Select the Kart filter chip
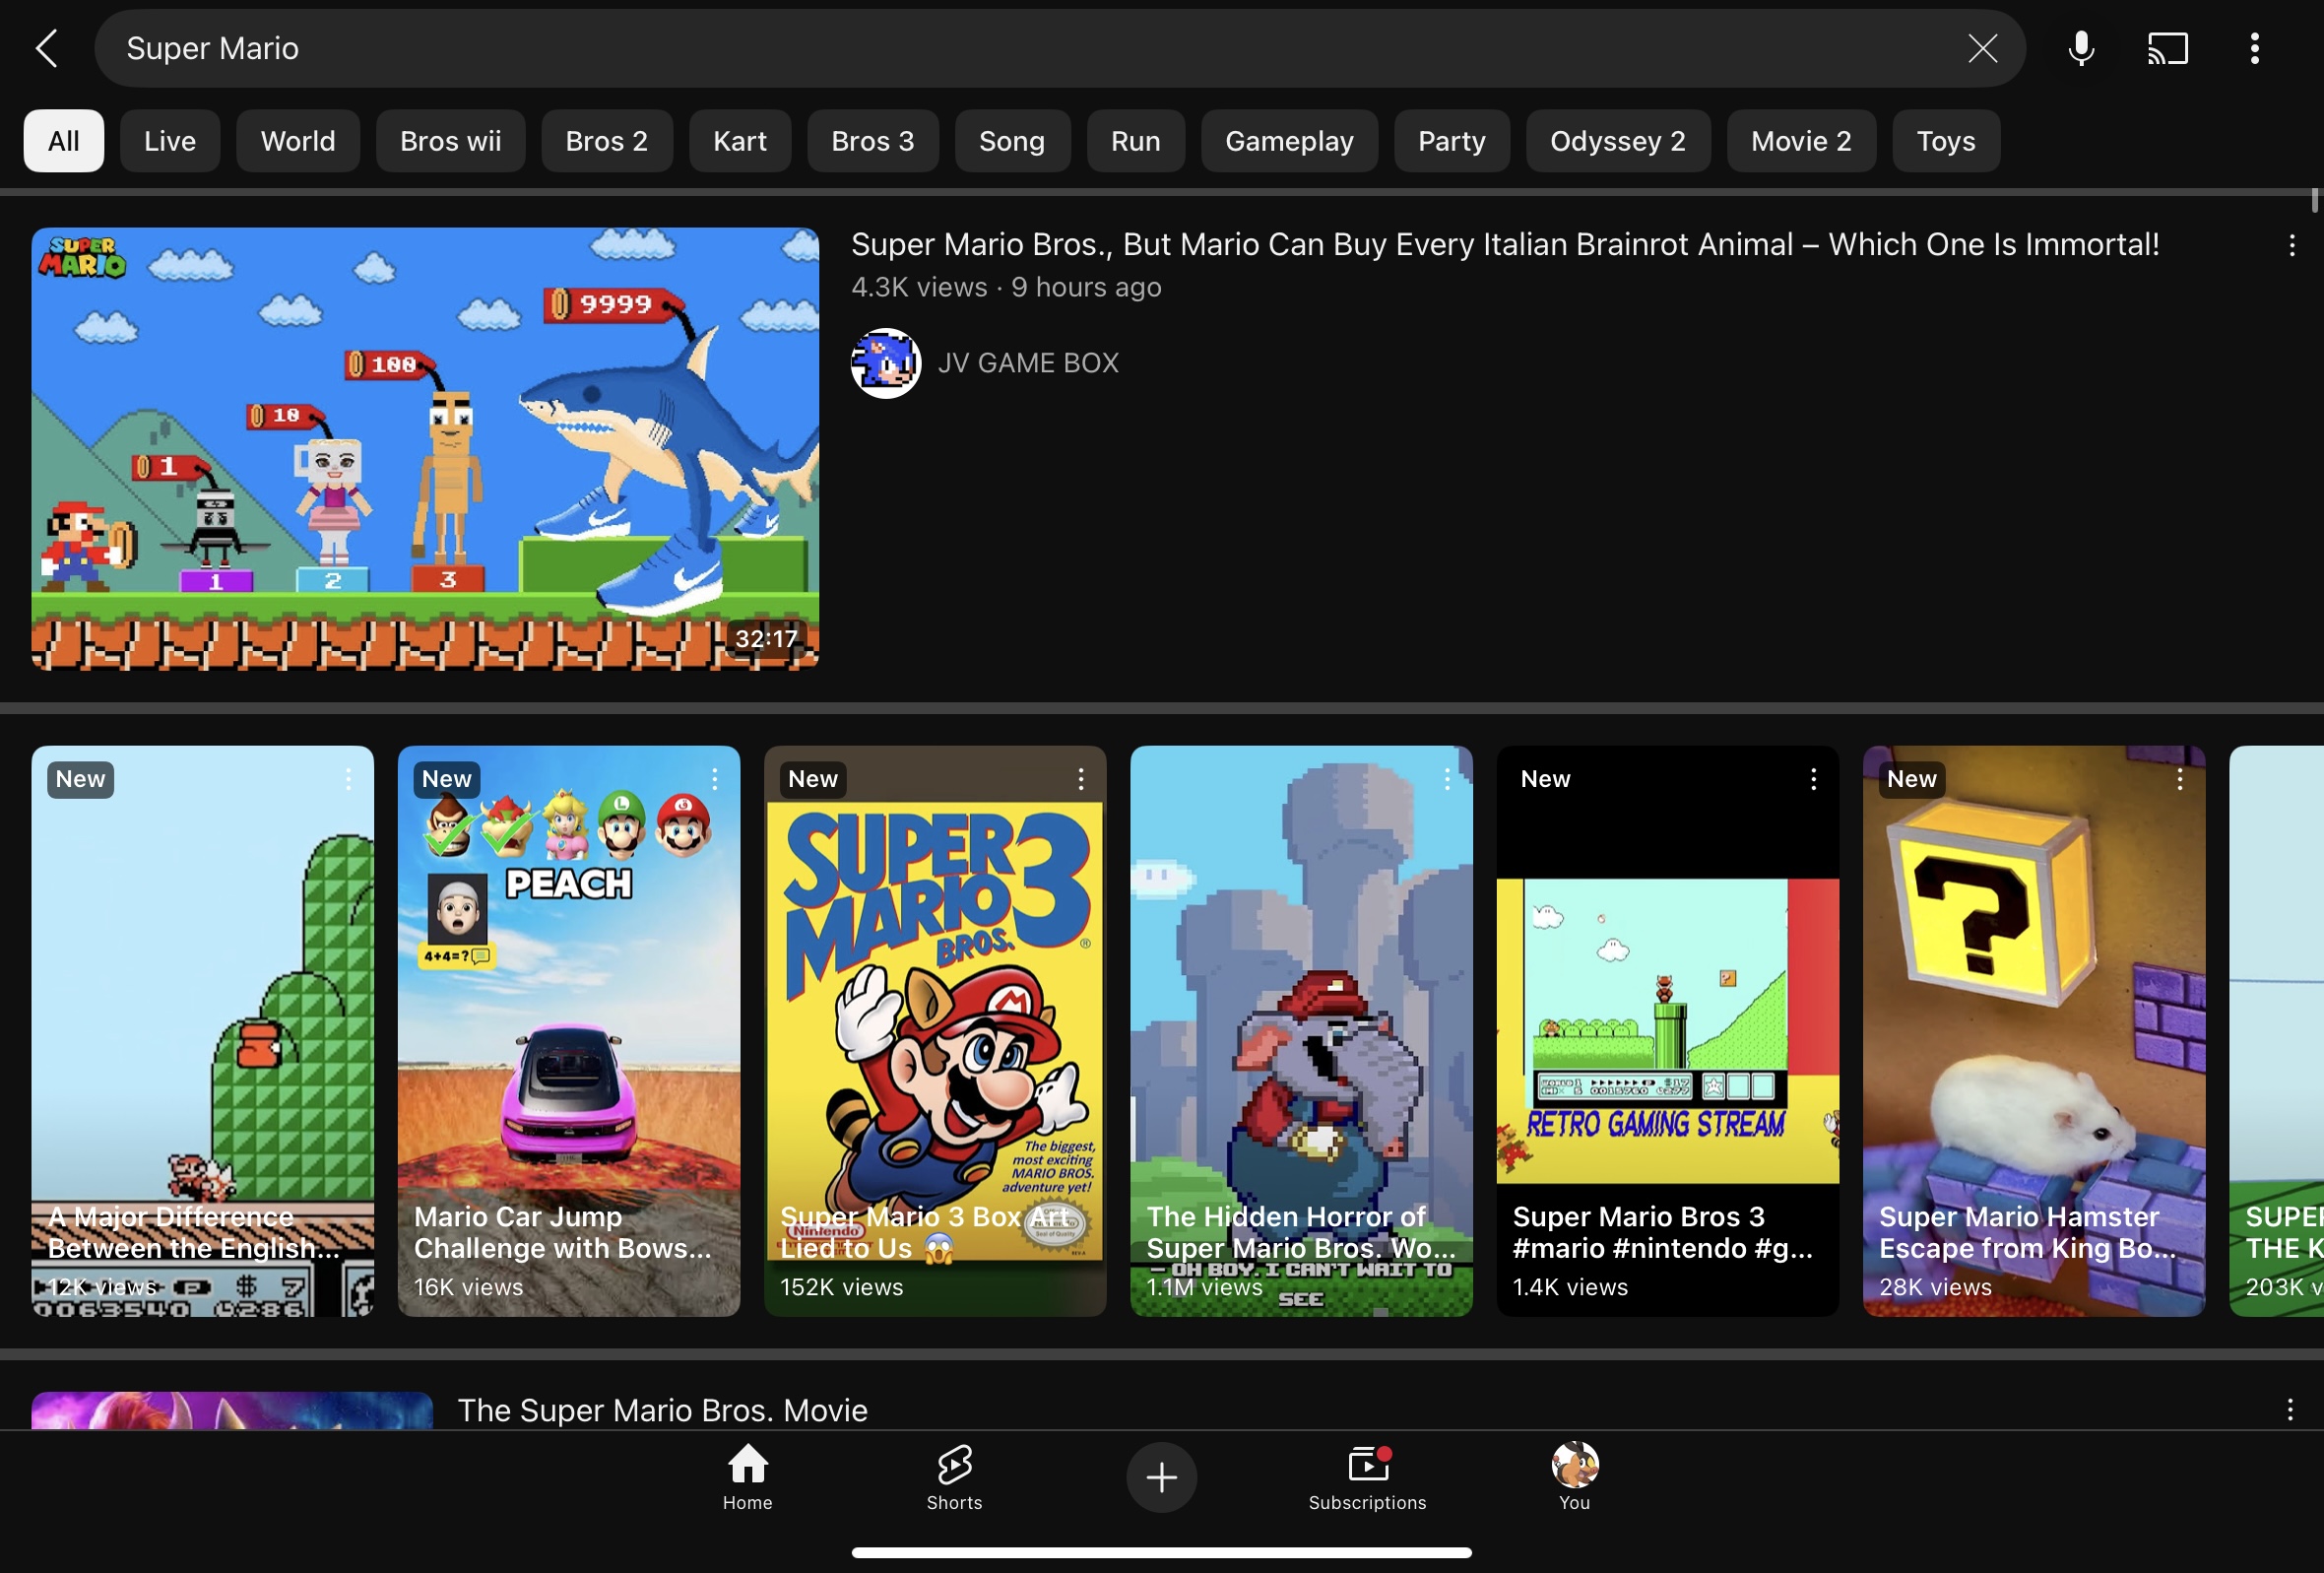Image resolution: width=2324 pixels, height=1573 pixels. click(x=740, y=141)
